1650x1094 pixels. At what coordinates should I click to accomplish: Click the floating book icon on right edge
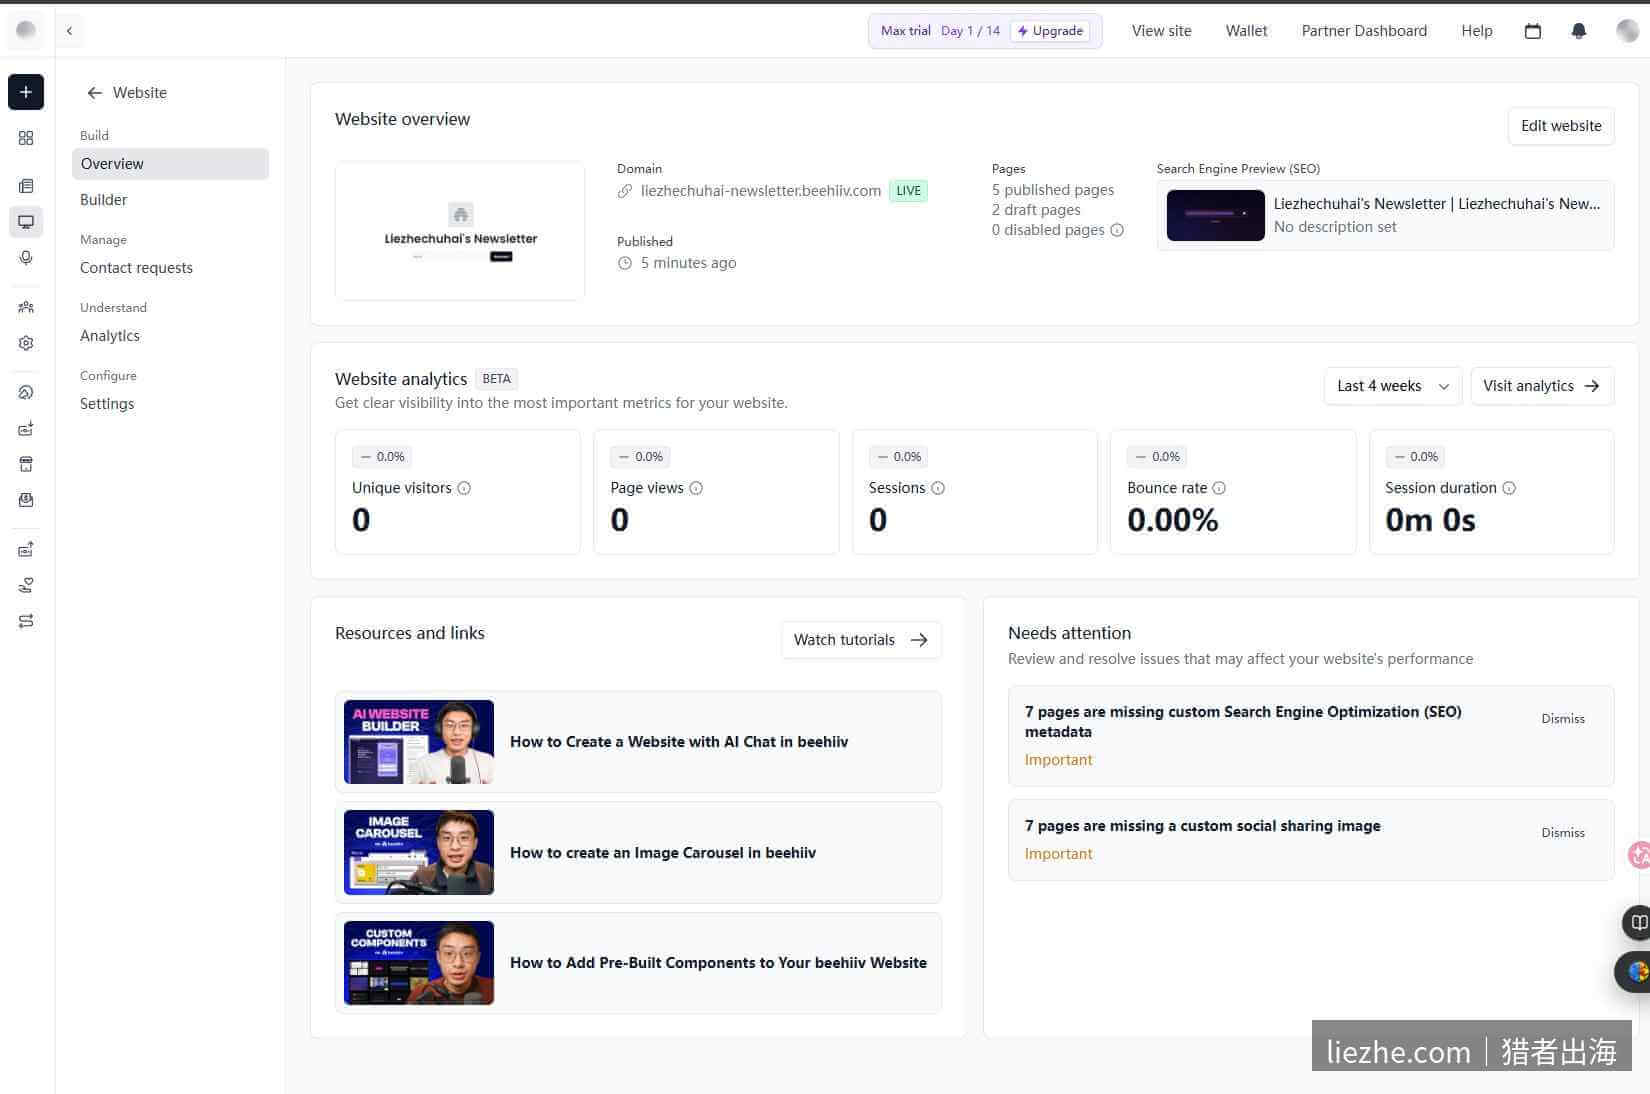pos(1637,922)
